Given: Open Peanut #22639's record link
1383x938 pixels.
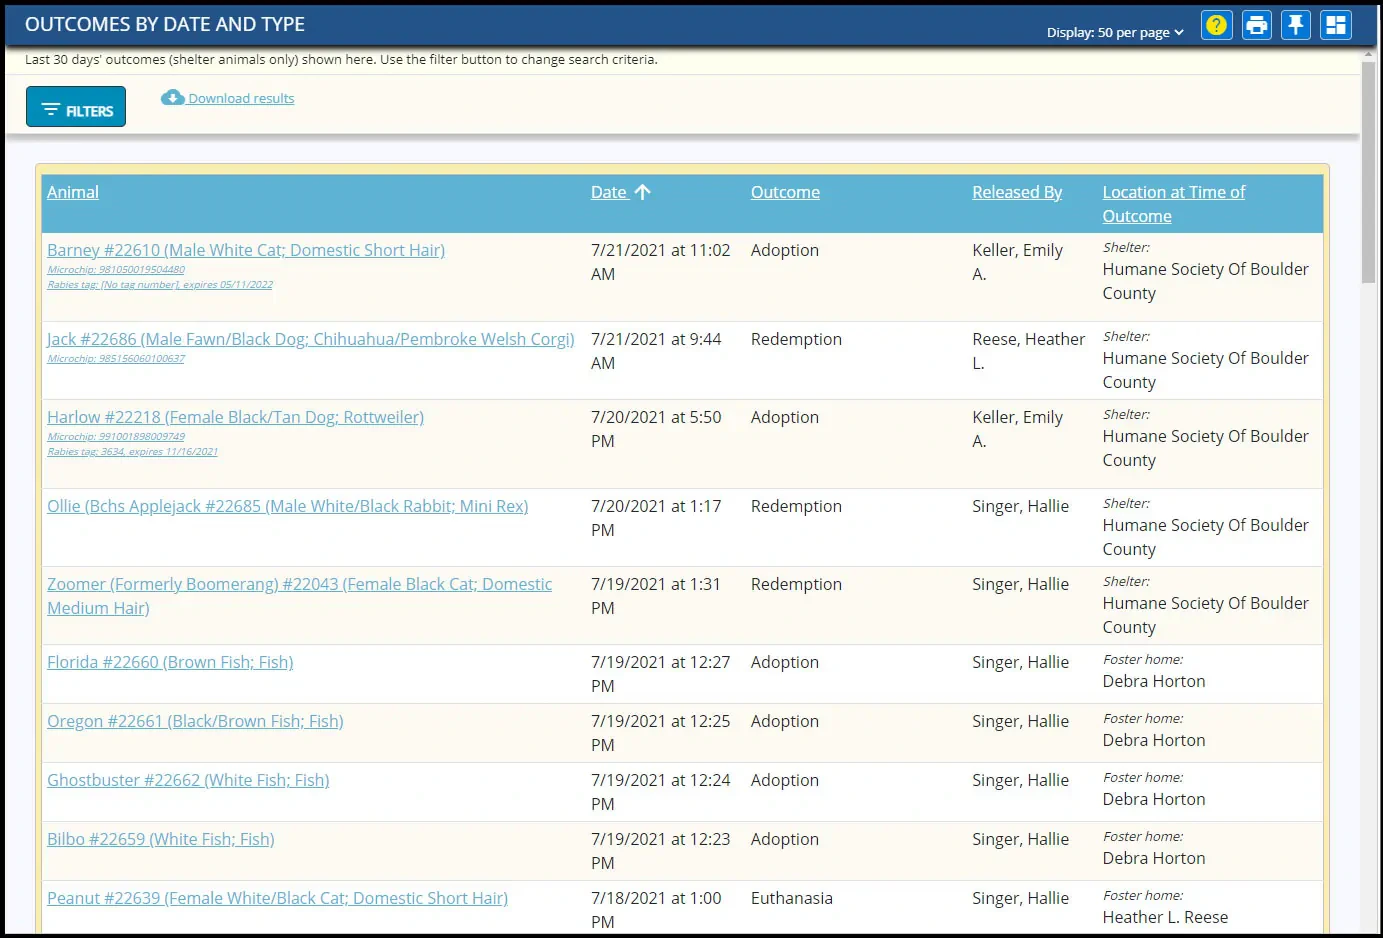Looking at the screenshot, I should (277, 898).
